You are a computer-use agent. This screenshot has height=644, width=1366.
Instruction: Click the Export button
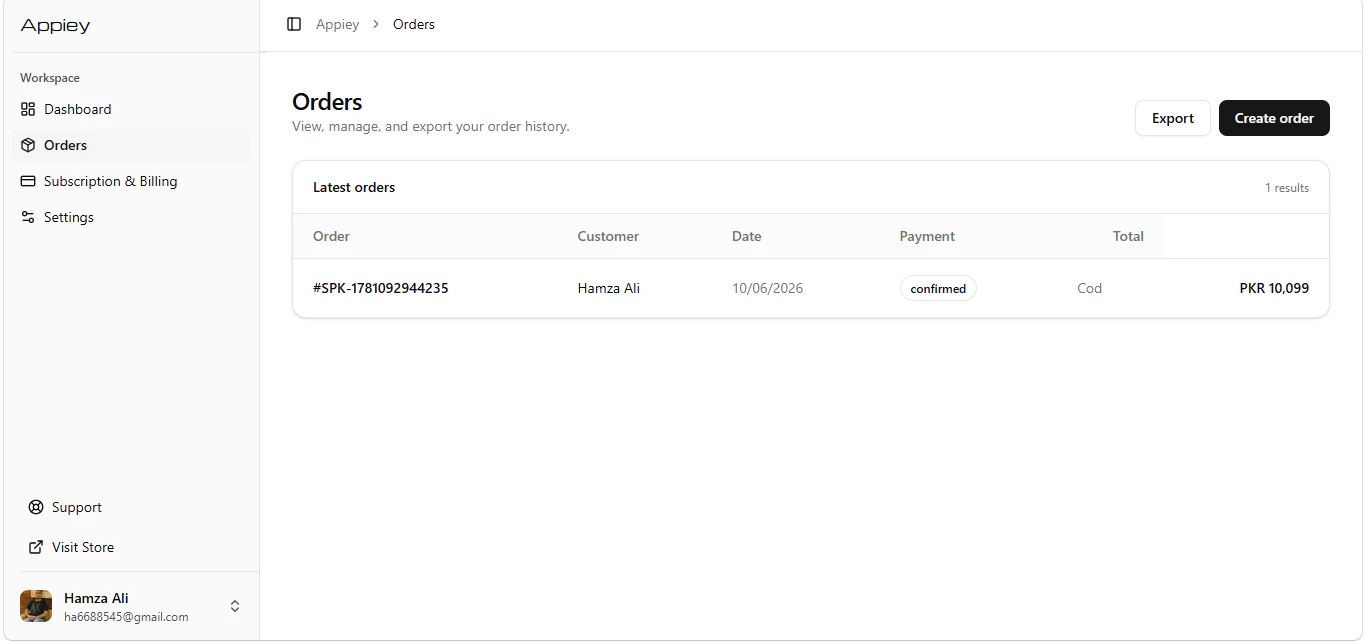[1173, 118]
